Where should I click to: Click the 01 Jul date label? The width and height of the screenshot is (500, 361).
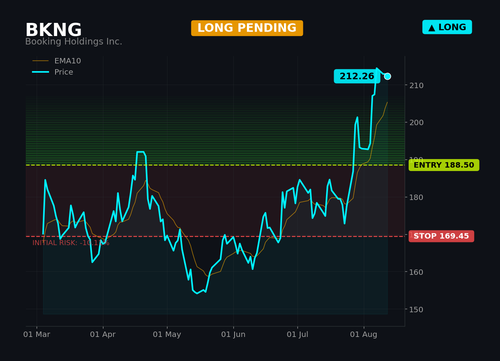[298, 334]
